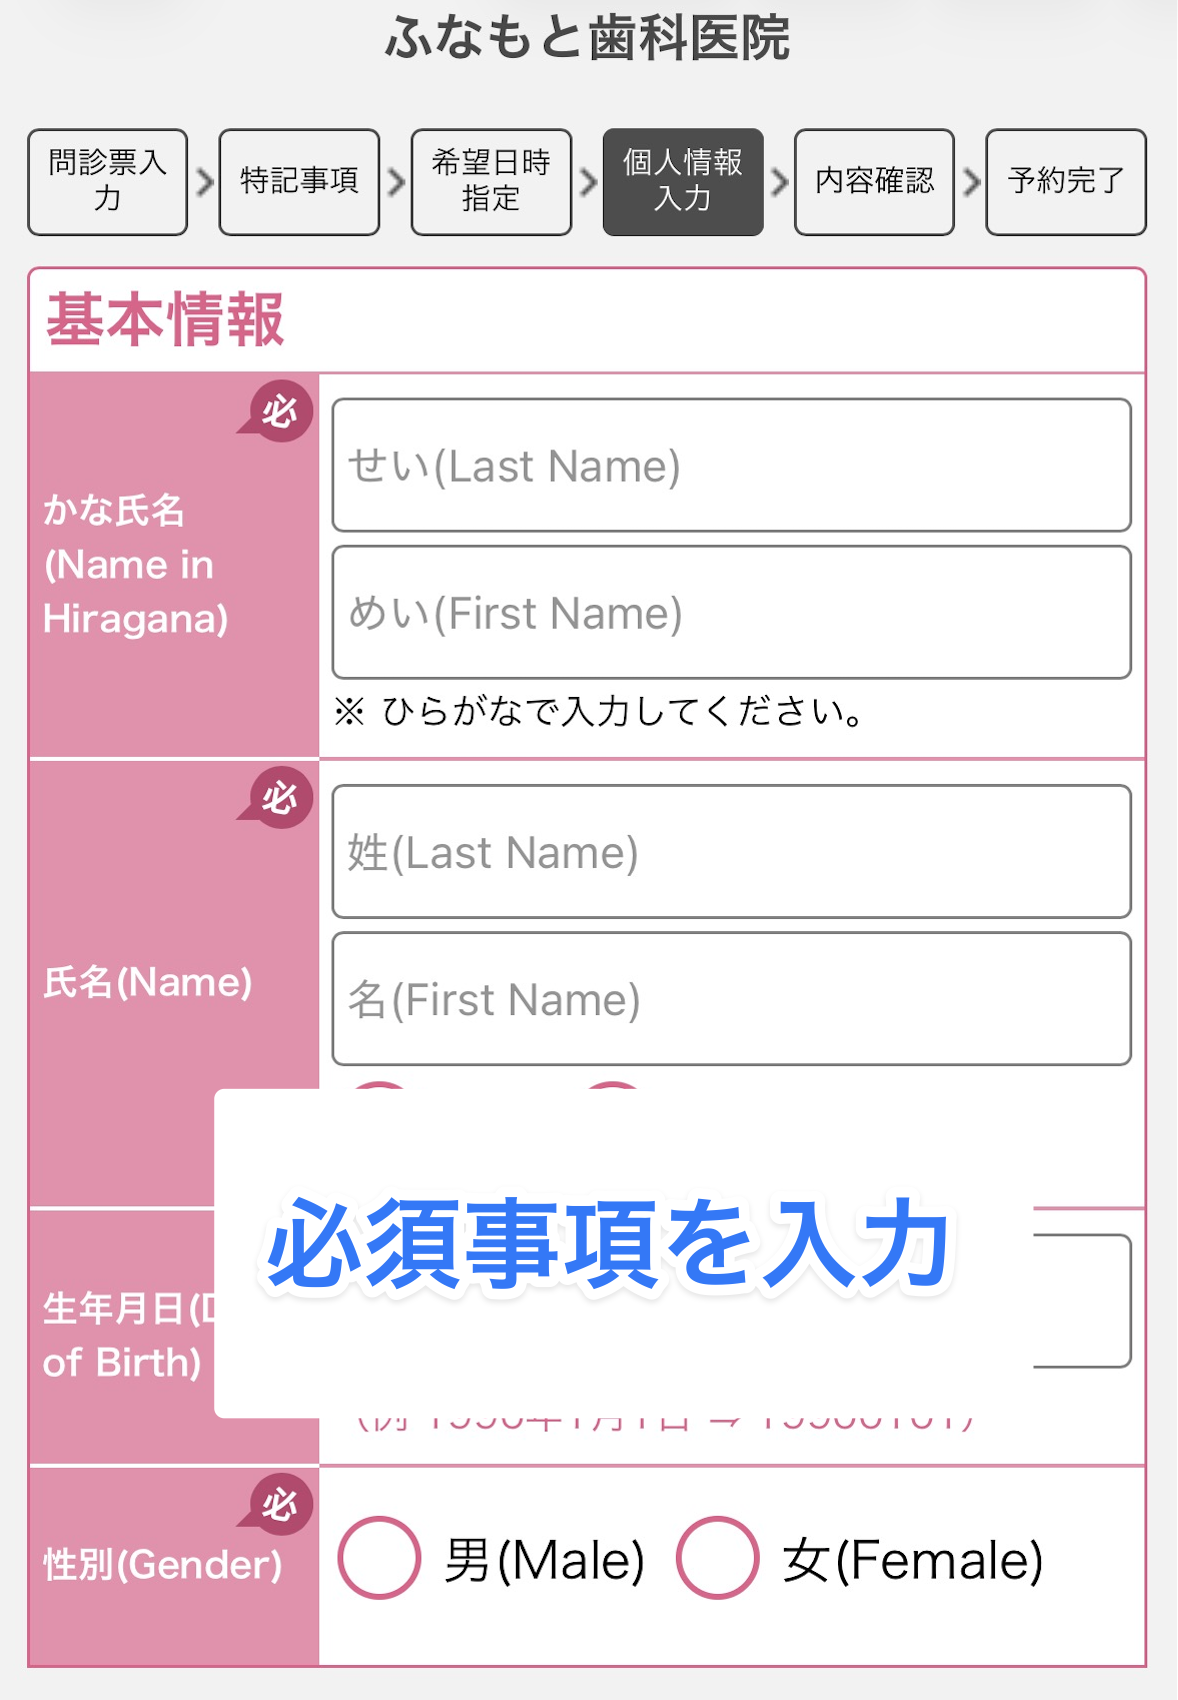Go to the 特記事項 step

299,182
